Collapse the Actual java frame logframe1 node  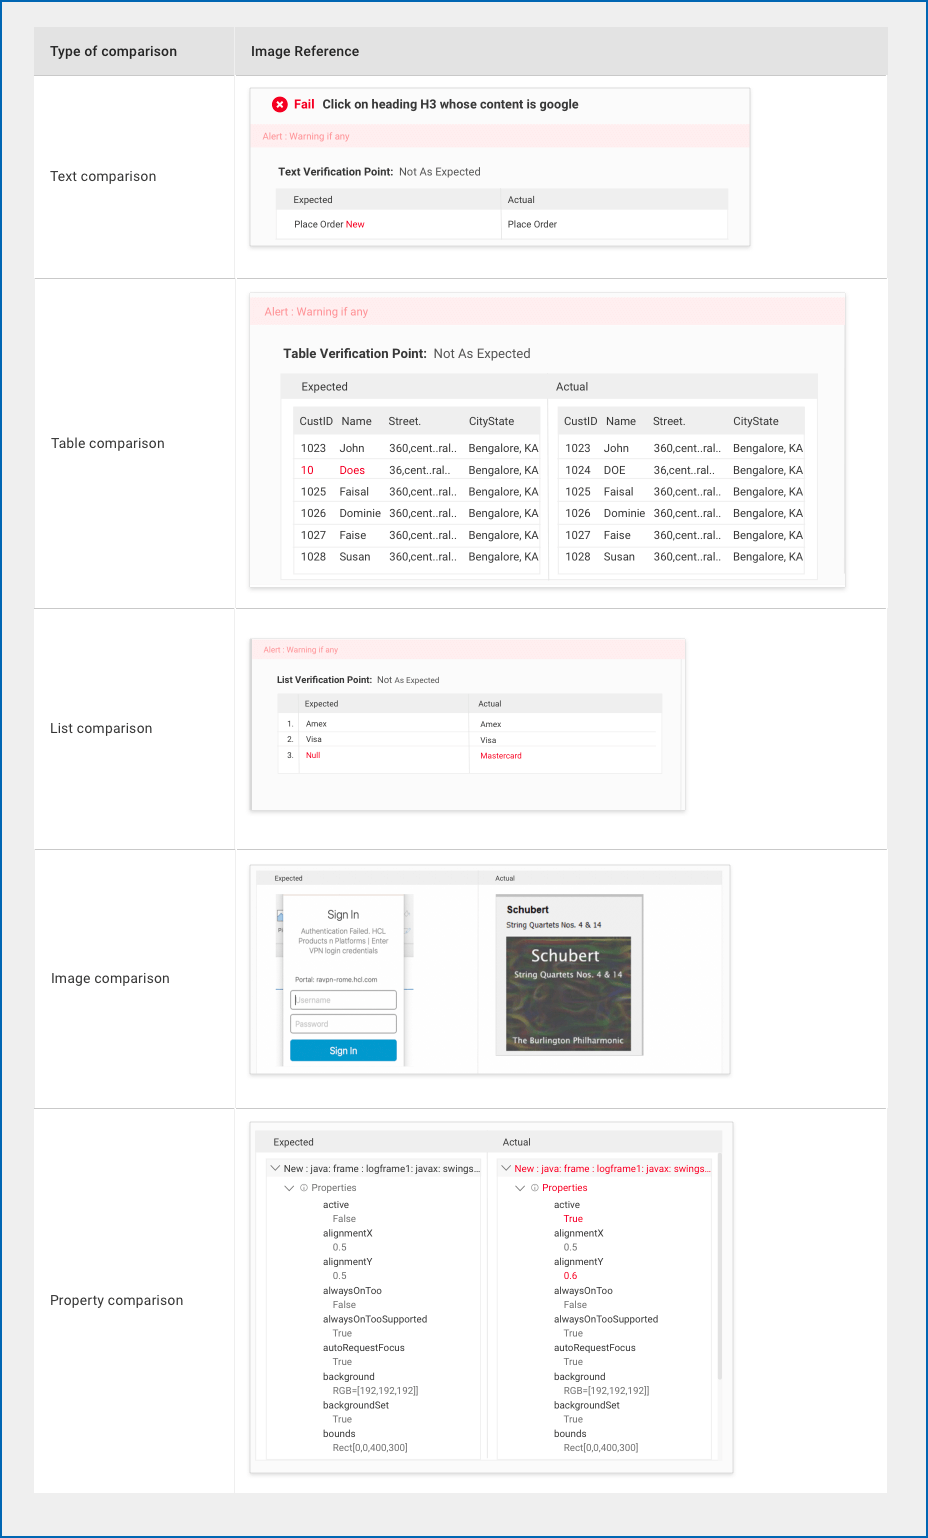506,1167
